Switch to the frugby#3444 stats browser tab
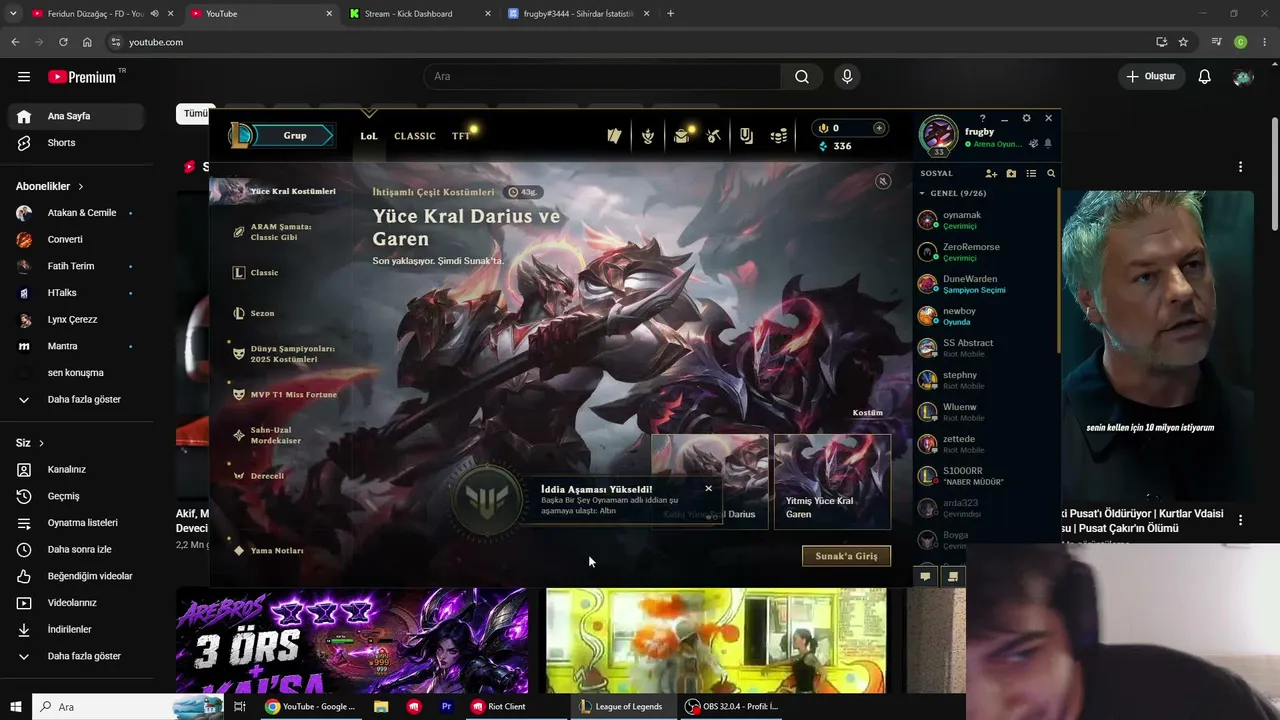This screenshot has height=720, width=1280. pyautogui.click(x=578, y=14)
